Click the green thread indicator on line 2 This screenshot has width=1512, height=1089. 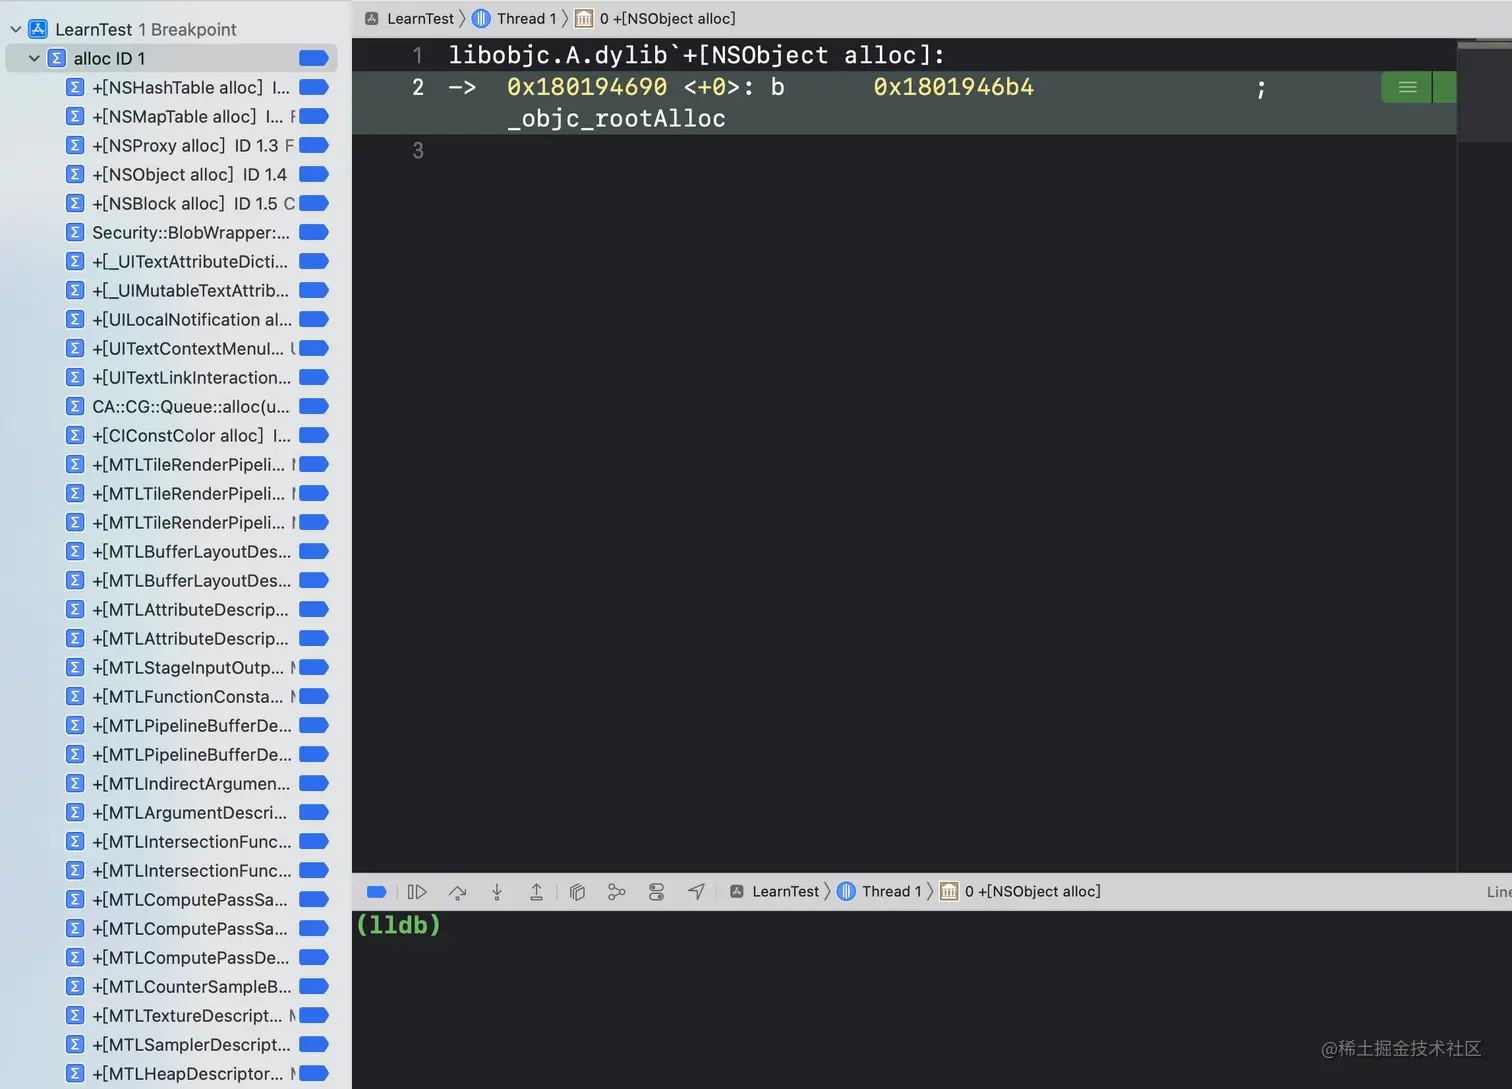(1407, 87)
